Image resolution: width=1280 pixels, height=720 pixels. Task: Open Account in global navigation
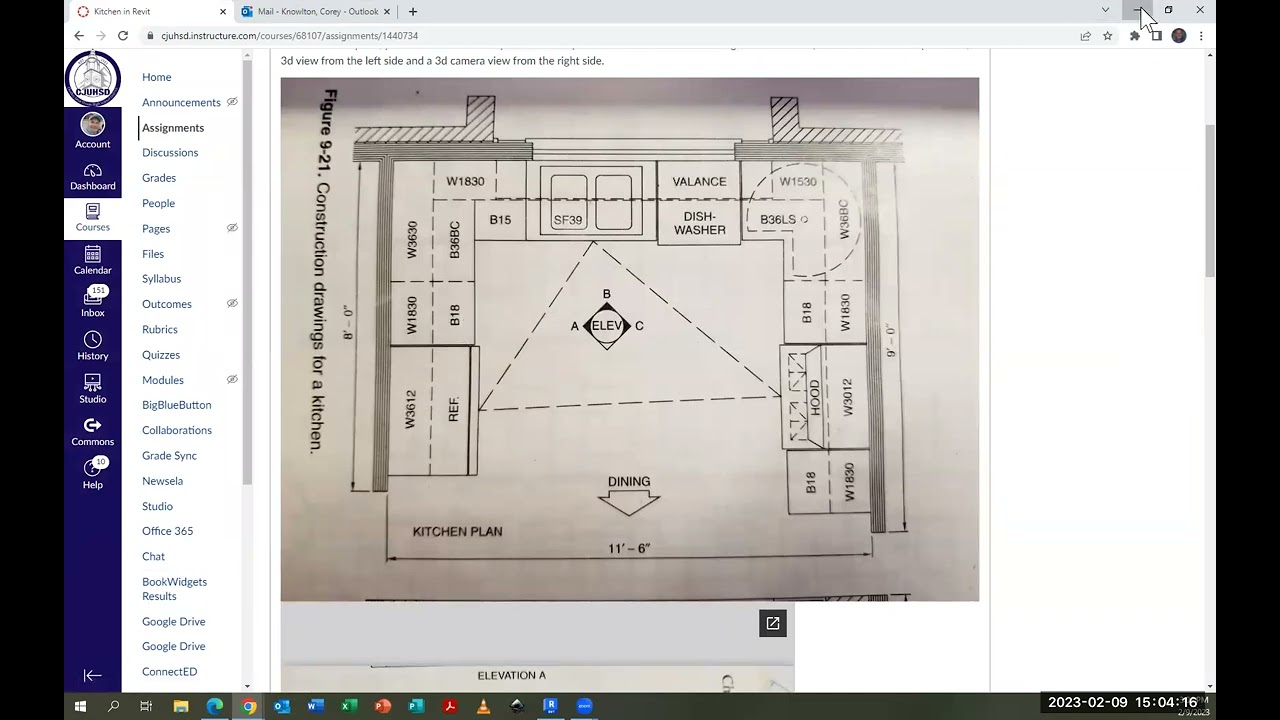(x=93, y=131)
